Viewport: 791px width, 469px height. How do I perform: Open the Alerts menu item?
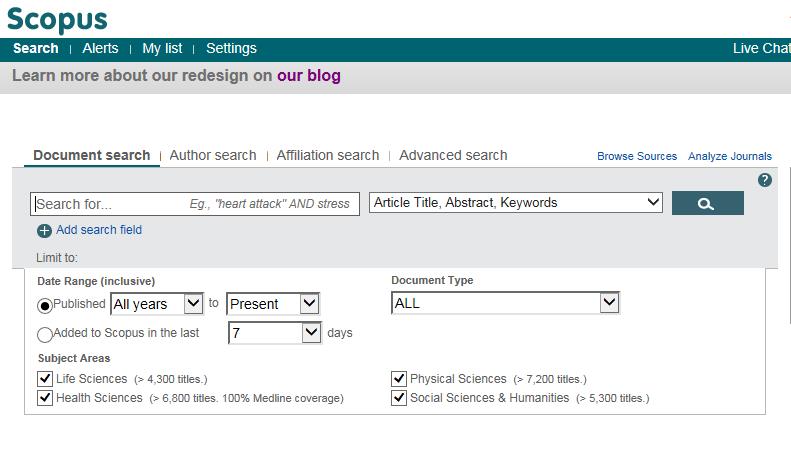click(100, 48)
